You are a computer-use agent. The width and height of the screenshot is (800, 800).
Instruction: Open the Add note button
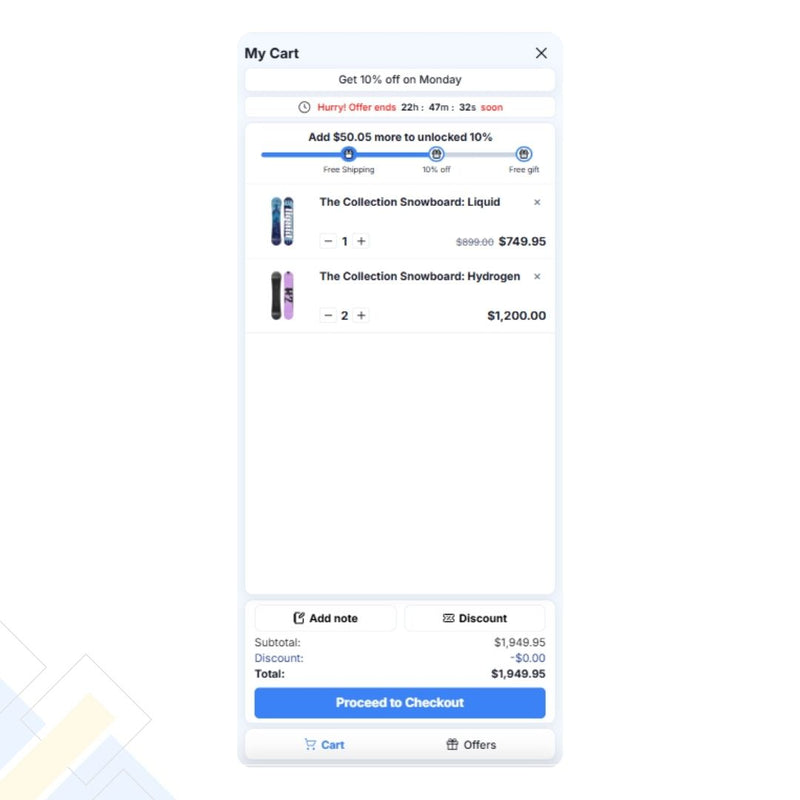tap(326, 618)
